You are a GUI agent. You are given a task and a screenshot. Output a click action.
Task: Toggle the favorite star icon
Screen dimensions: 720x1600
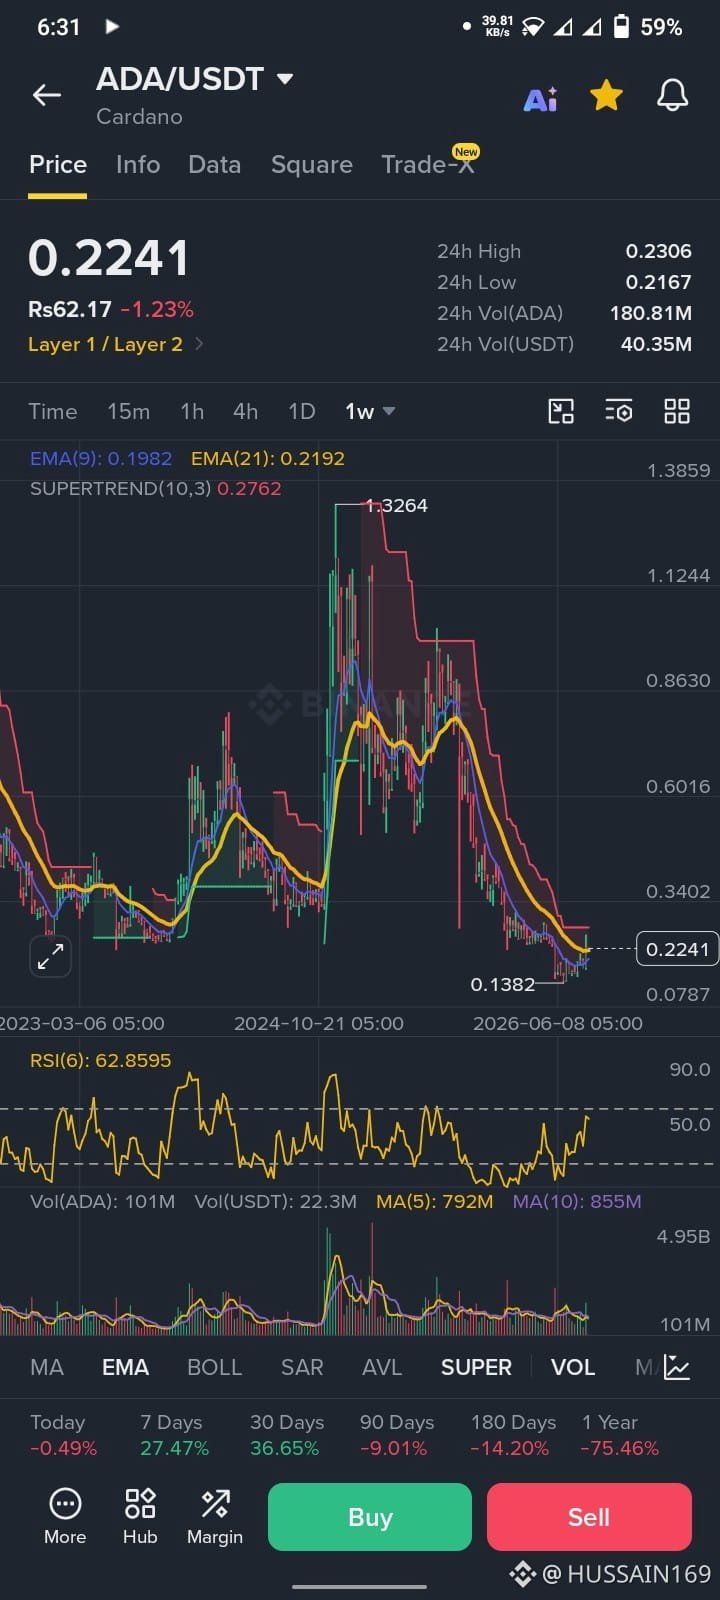[606, 96]
